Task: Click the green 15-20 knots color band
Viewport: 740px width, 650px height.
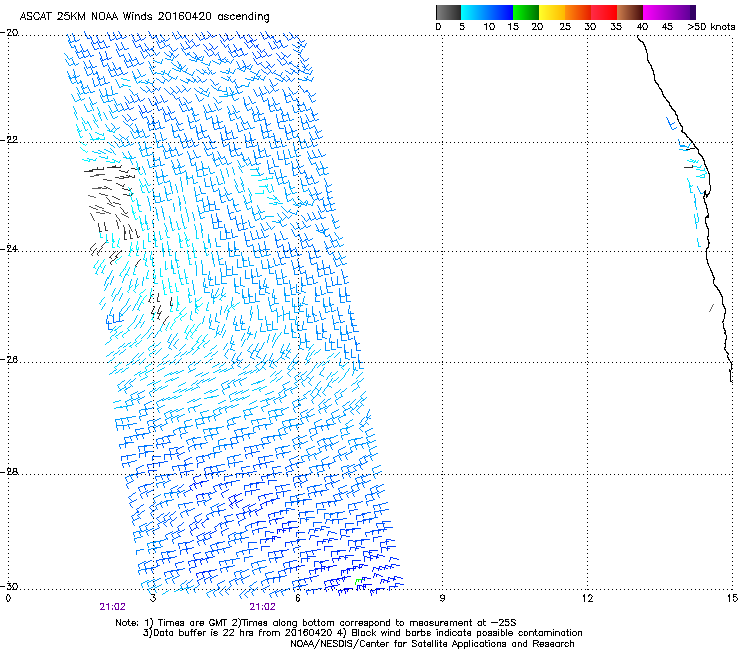Action: (526, 12)
